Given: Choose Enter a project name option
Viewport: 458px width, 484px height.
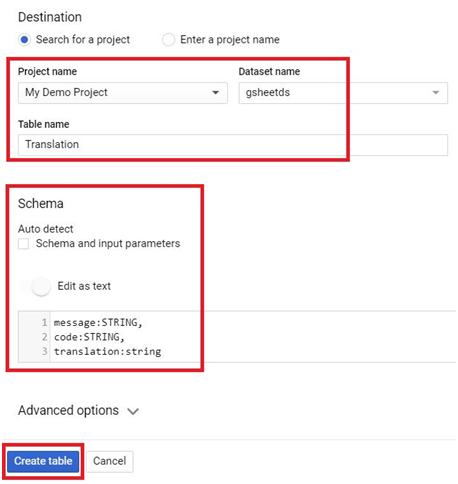Looking at the screenshot, I should coord(168,40).
